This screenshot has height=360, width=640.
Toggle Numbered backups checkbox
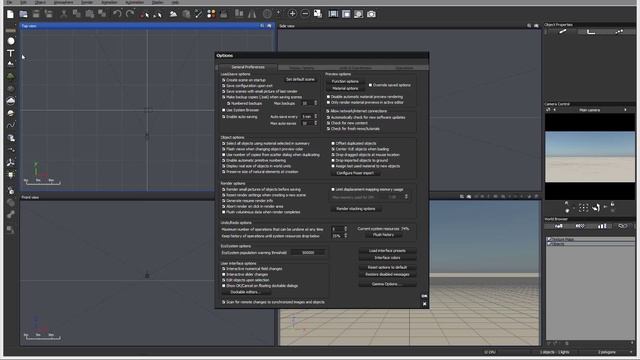(x=229, y=104)
